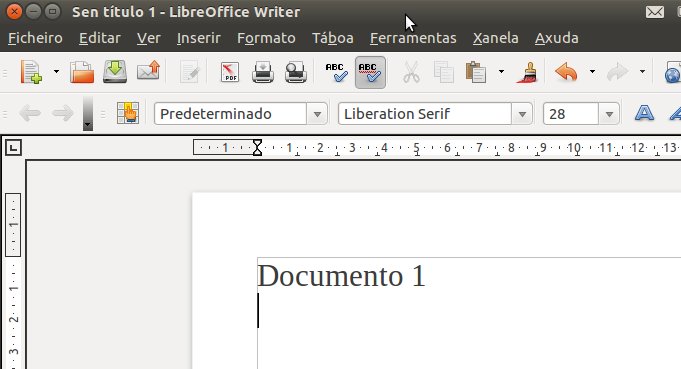This screenshot has width=681, height=369.
Task: Copy selection with the copy icon
Action: coord(443,72)
